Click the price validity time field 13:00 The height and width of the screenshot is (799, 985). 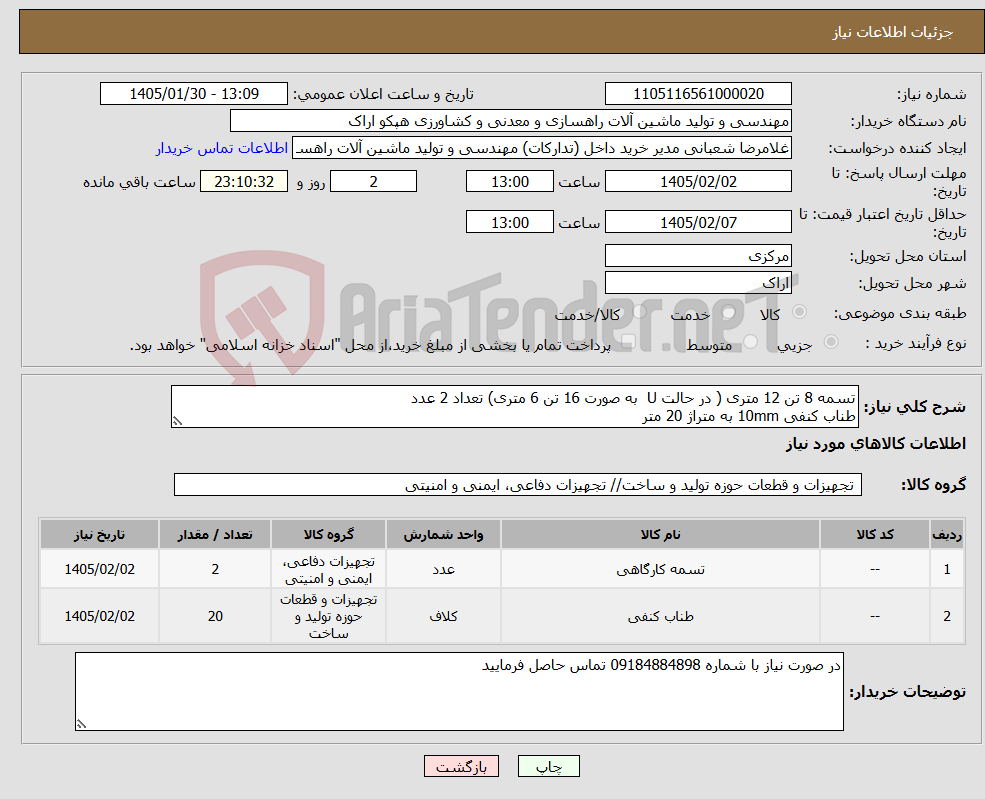(509, 222)
